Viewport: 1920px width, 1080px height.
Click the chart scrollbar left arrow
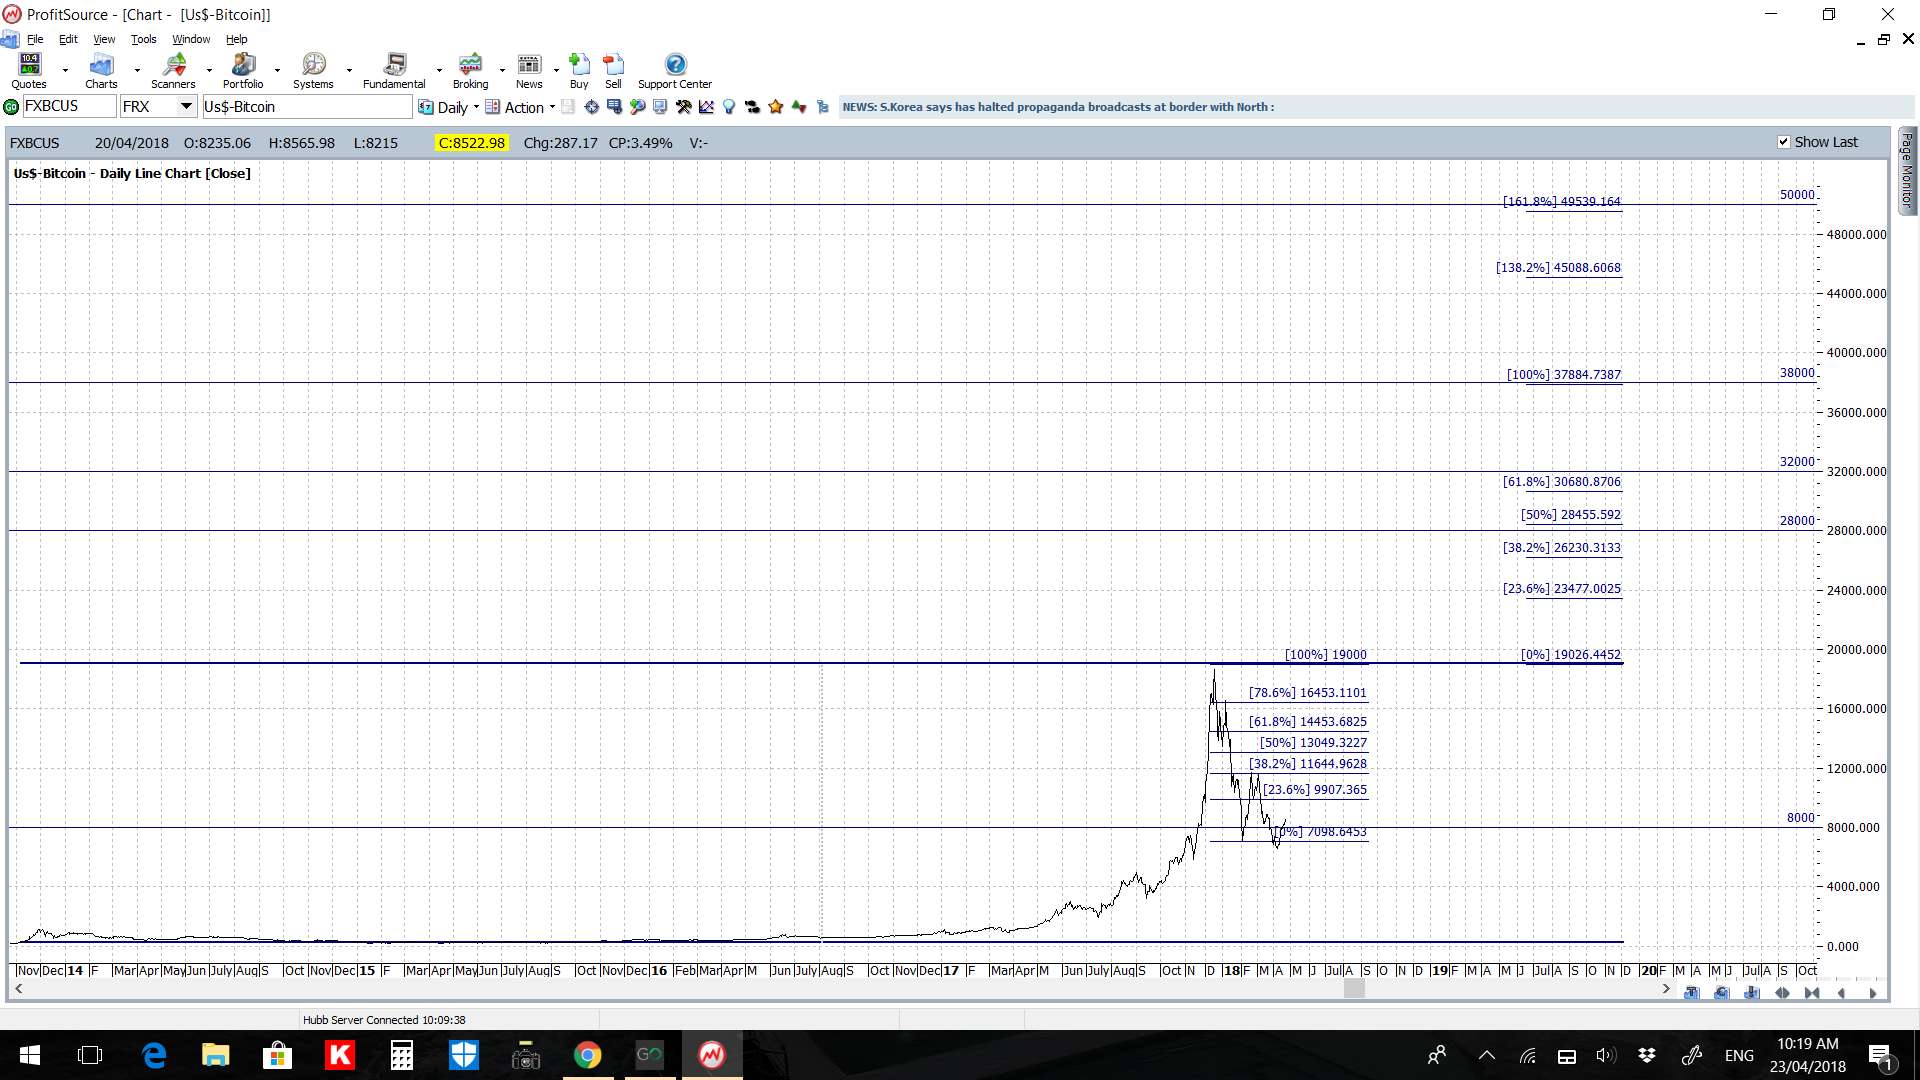tap(18, 989)
